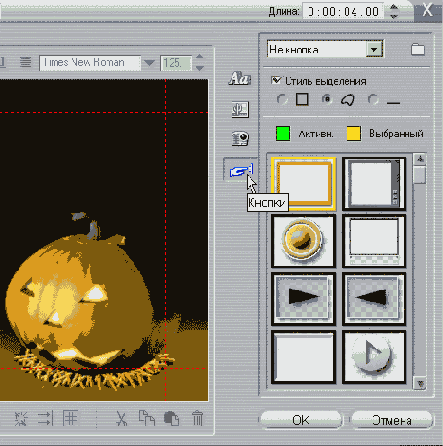This screenshot has height=446, width=443.
Task: Select underline highlight style radio button
Action: click(372, 99)
